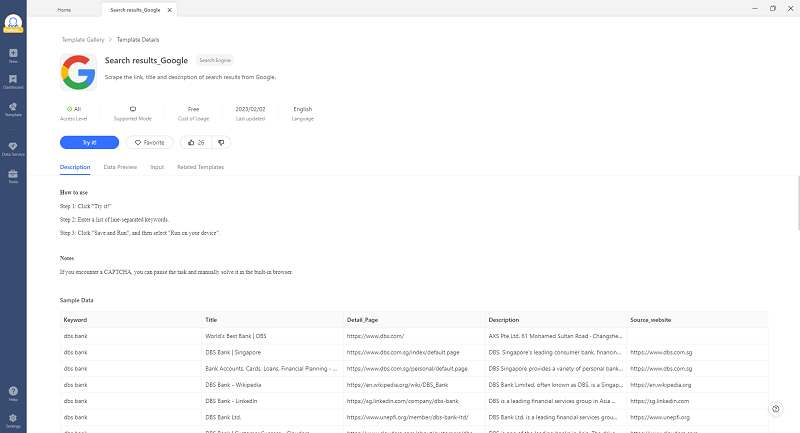Screen dimensions: 800x433
Task: Click the floating help circle icon
Action: (776, 409)
